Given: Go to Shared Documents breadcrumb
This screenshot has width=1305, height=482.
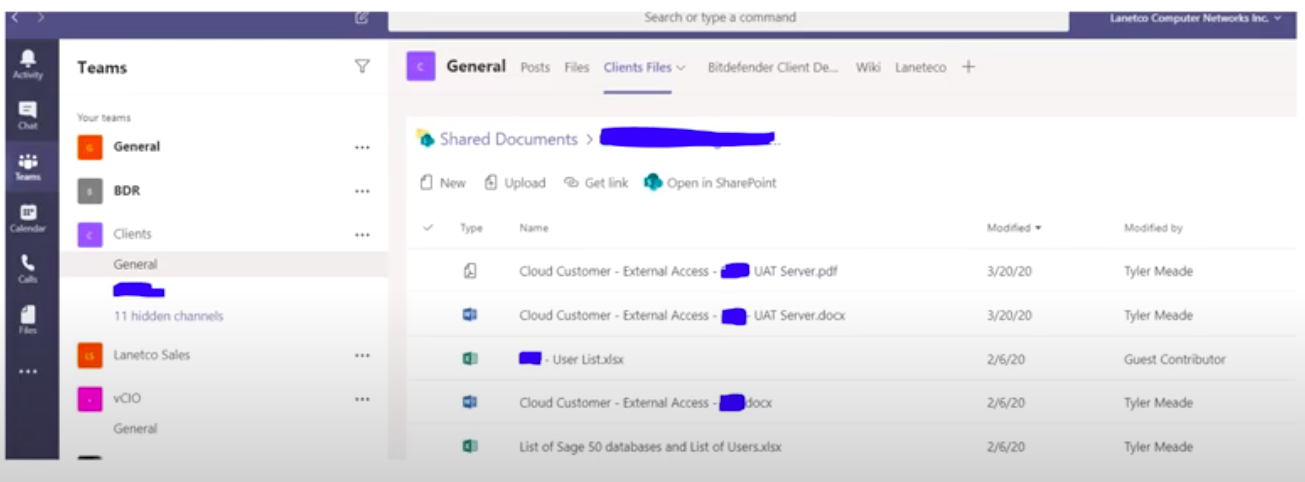Looking at the screenshot, I should (x=508, y=139).
